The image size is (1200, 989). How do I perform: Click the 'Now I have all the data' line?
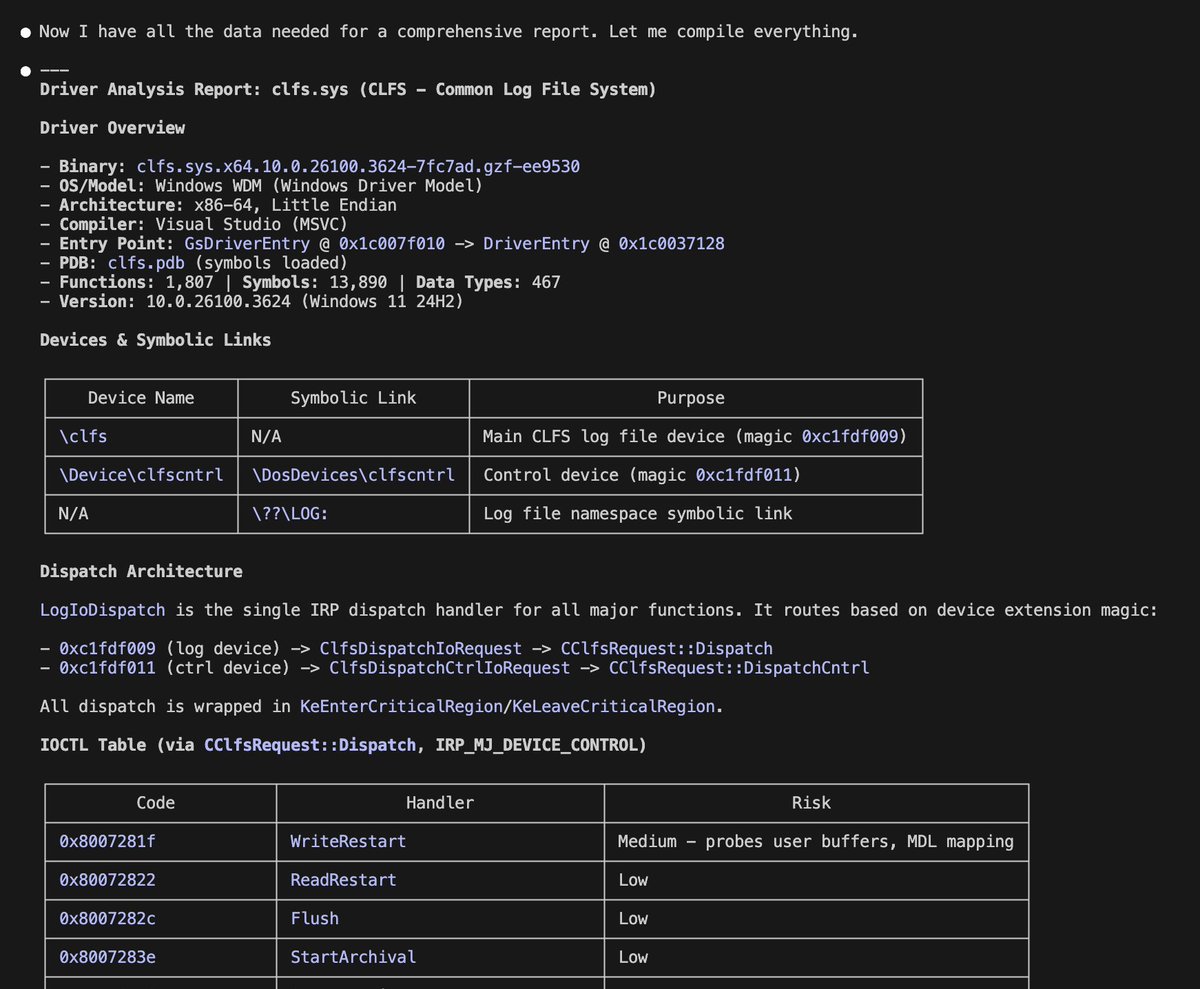point(448,31)
